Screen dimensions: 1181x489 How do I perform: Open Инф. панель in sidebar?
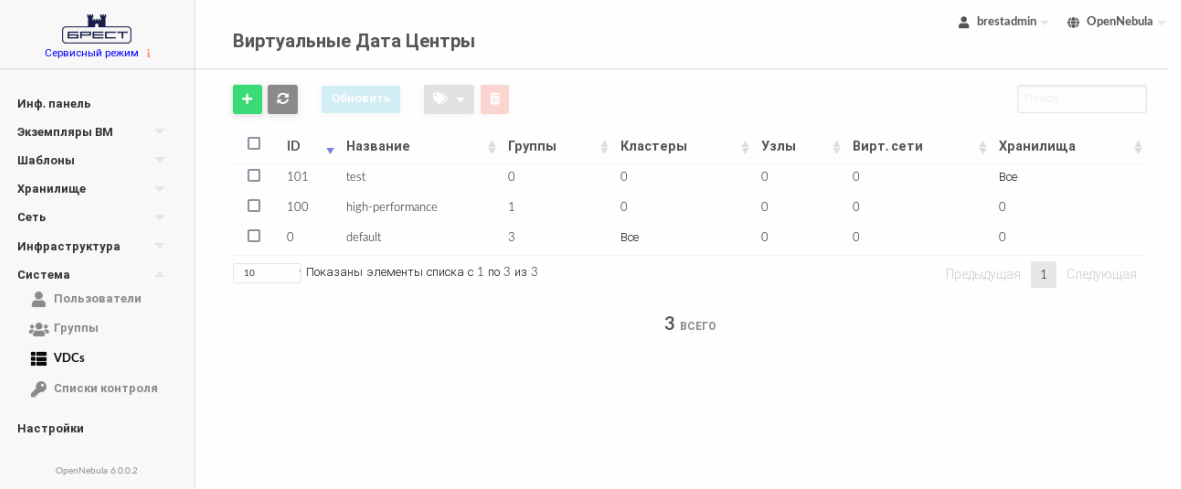[x=54, y=104]
